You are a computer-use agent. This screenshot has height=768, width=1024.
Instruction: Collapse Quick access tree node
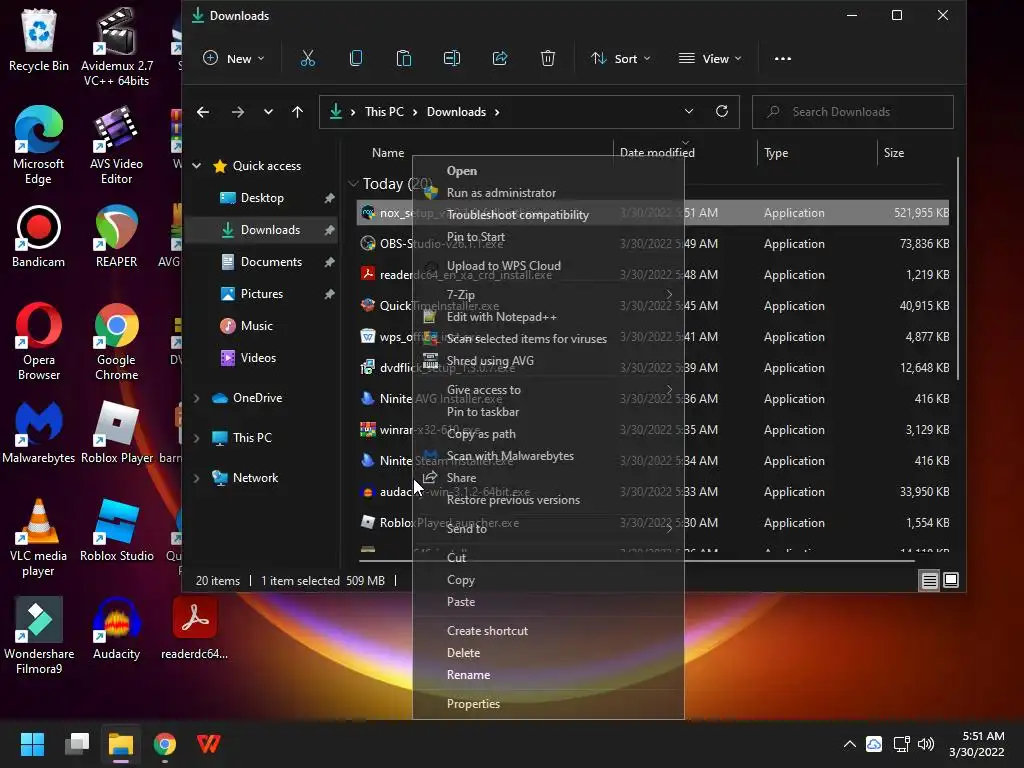[197, 166]
